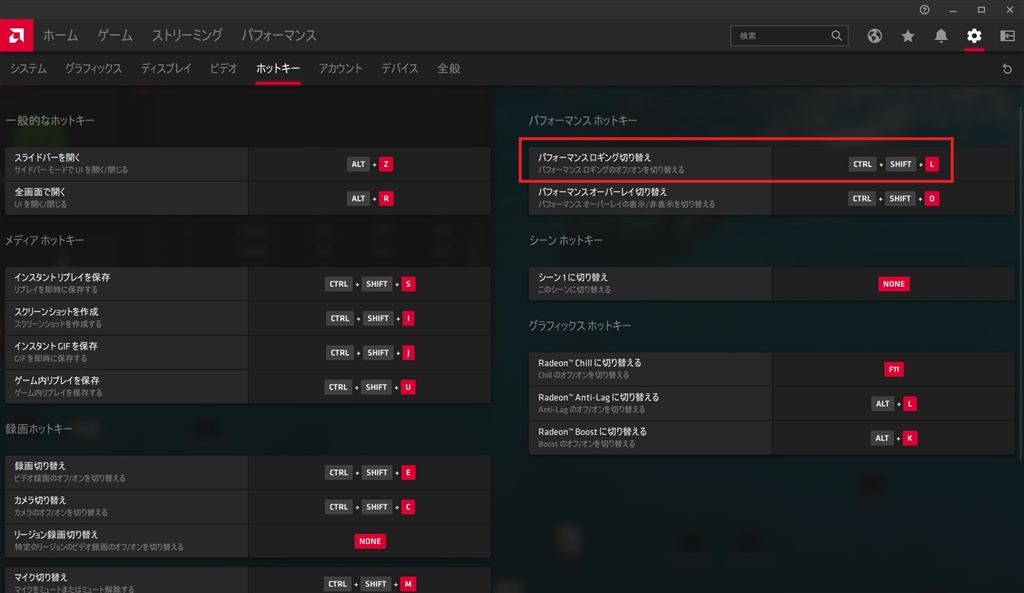Edit F11 hotkey for Radeon Chill
This screenshot has width=1024, height=593.
coord(893,370)
